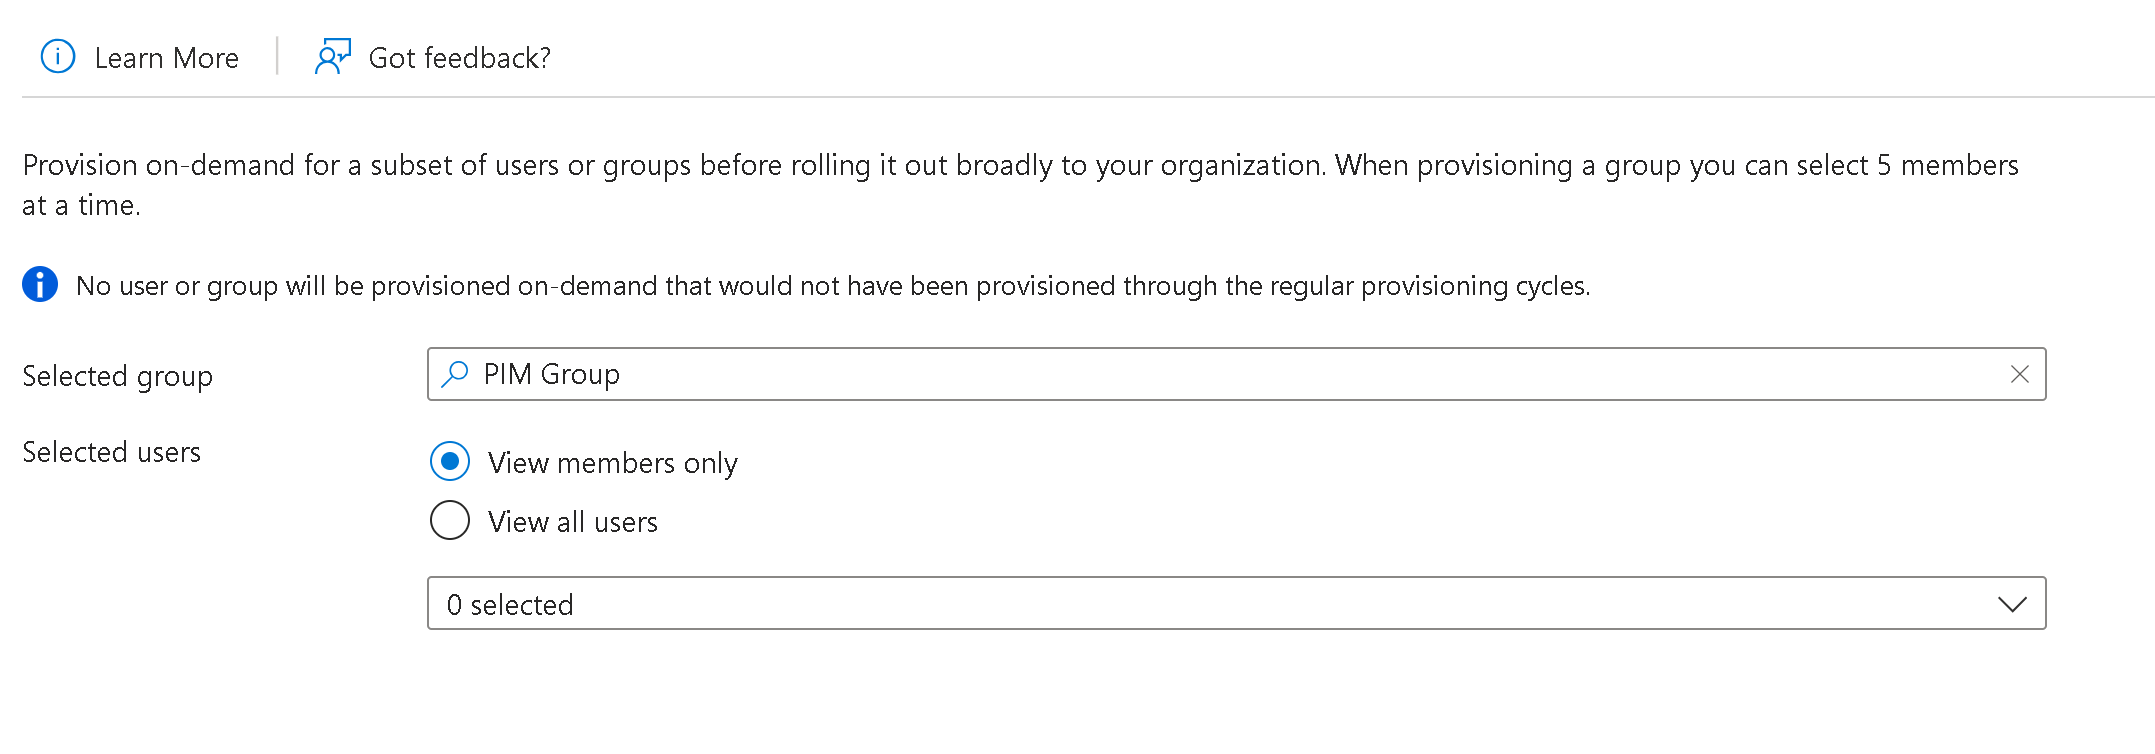This screenshot has width=2155, height=754.
Task: Click the Learn More info circle icon
Action: pyautogui.click(x=58, y=57)
